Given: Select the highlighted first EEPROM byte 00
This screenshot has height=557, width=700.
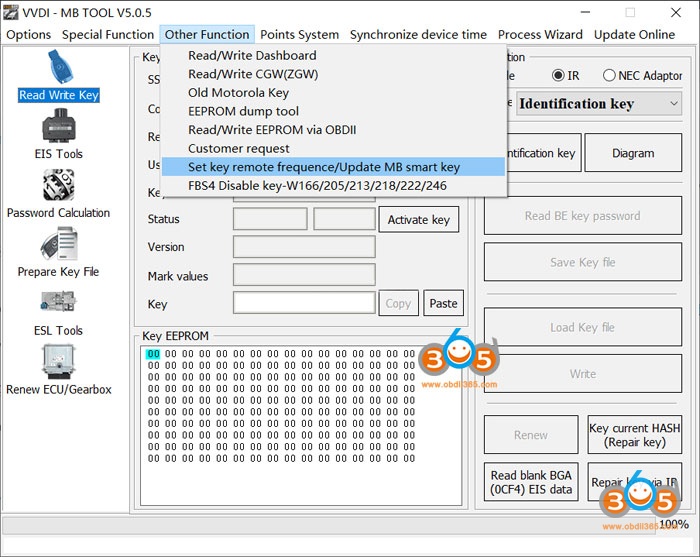Looking at the screenshot, I should click(x=153, y=354).
